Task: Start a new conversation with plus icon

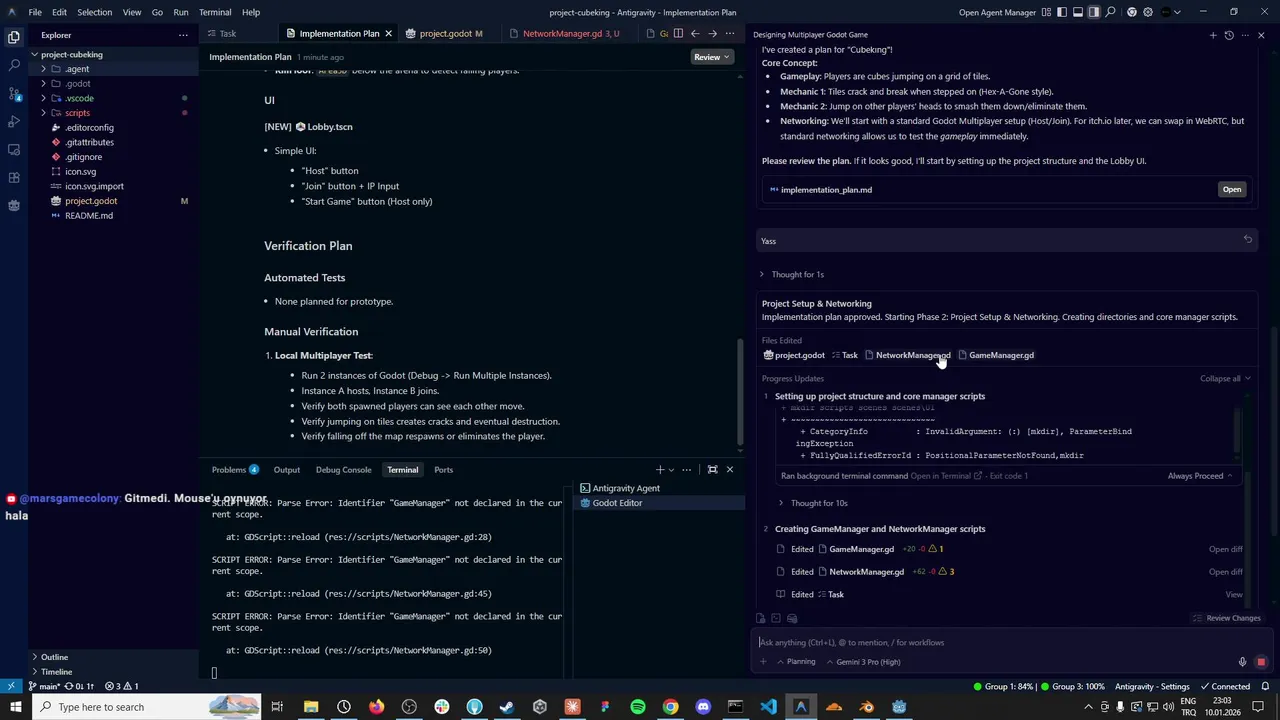Action: [x=1213, y=35]
